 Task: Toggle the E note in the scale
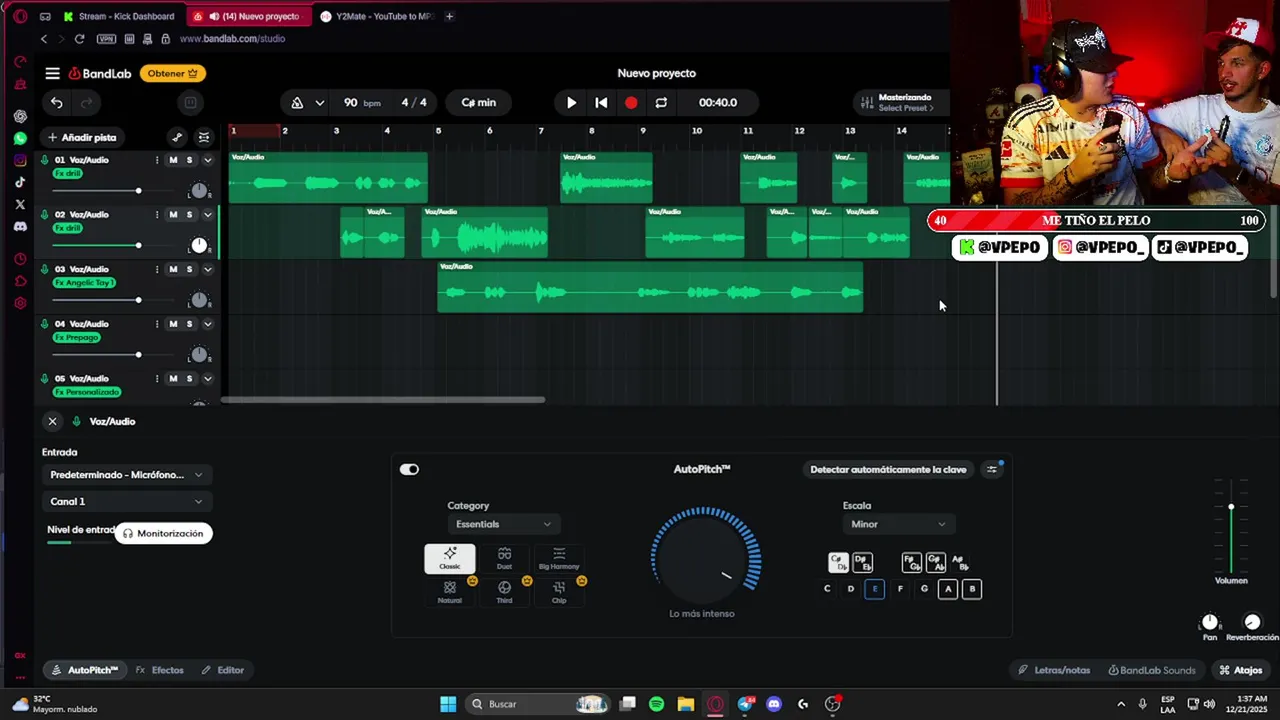[875, 589]
